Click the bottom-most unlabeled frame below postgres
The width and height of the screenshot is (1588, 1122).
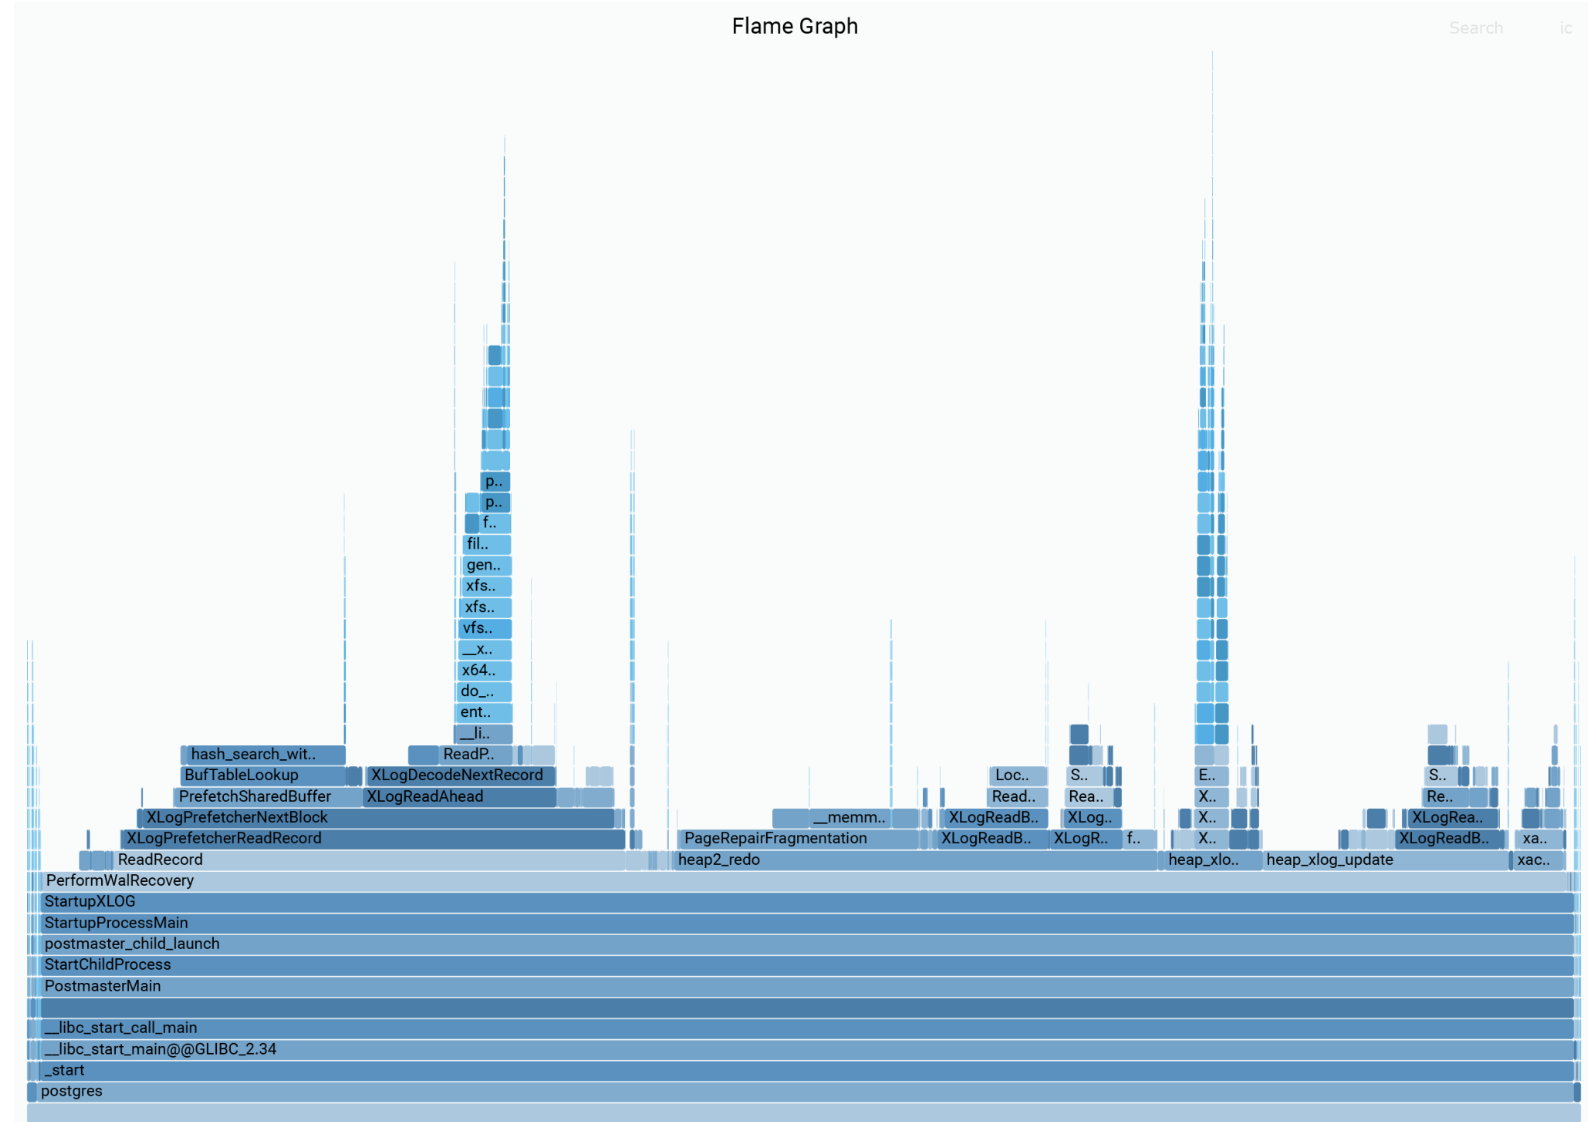[802, 1112]
